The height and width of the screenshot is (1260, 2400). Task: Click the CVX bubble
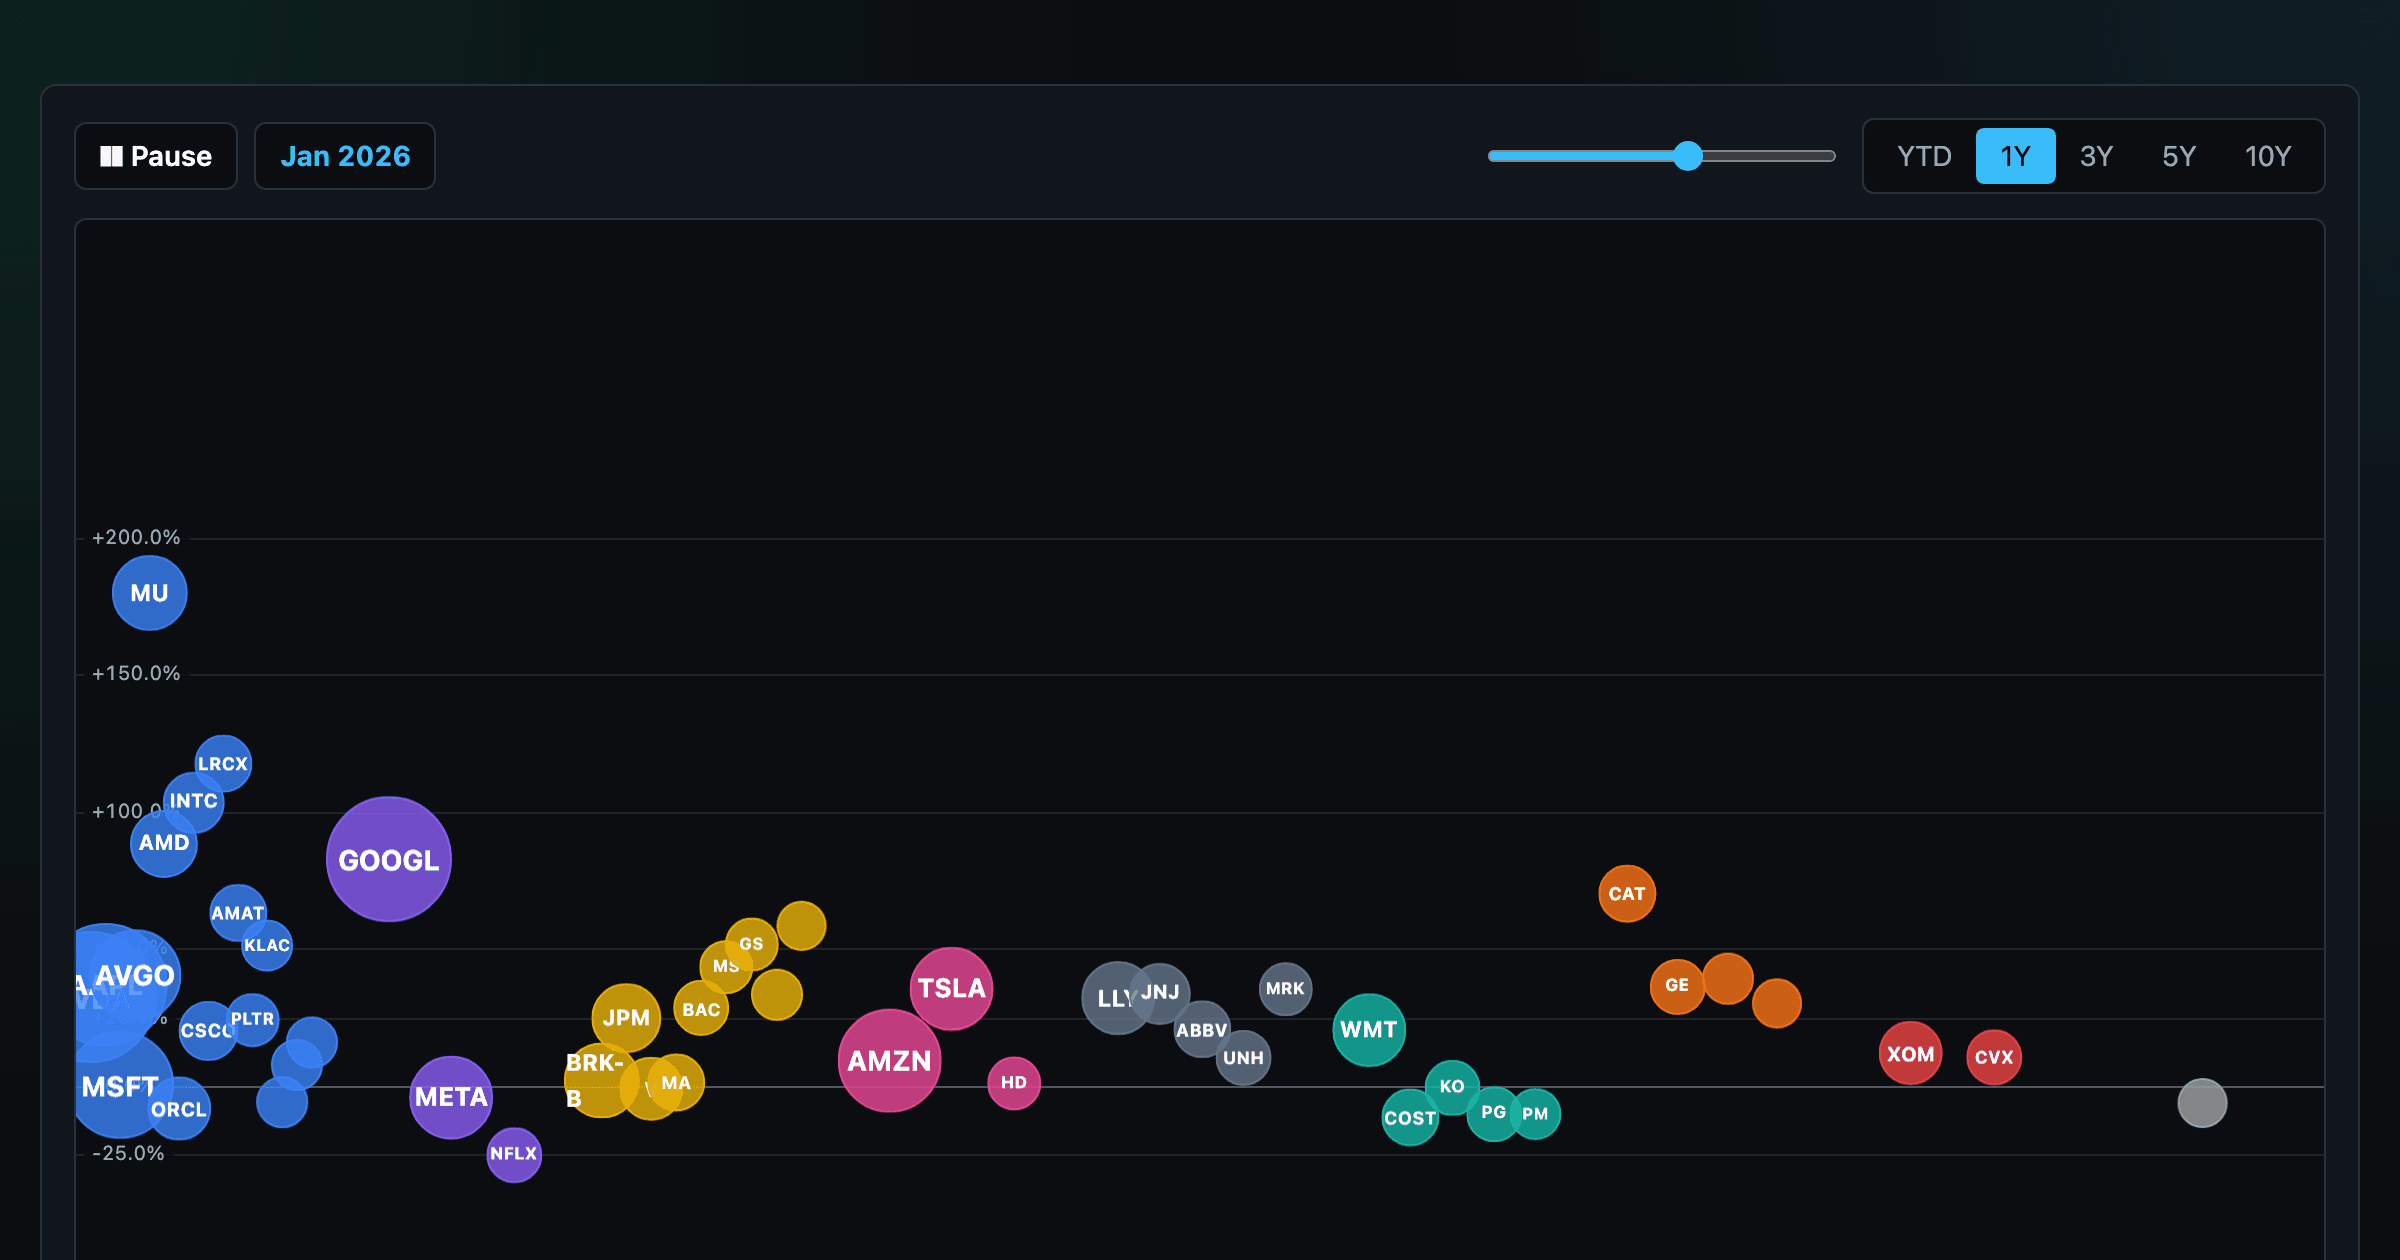[x=1994, y=1057]
